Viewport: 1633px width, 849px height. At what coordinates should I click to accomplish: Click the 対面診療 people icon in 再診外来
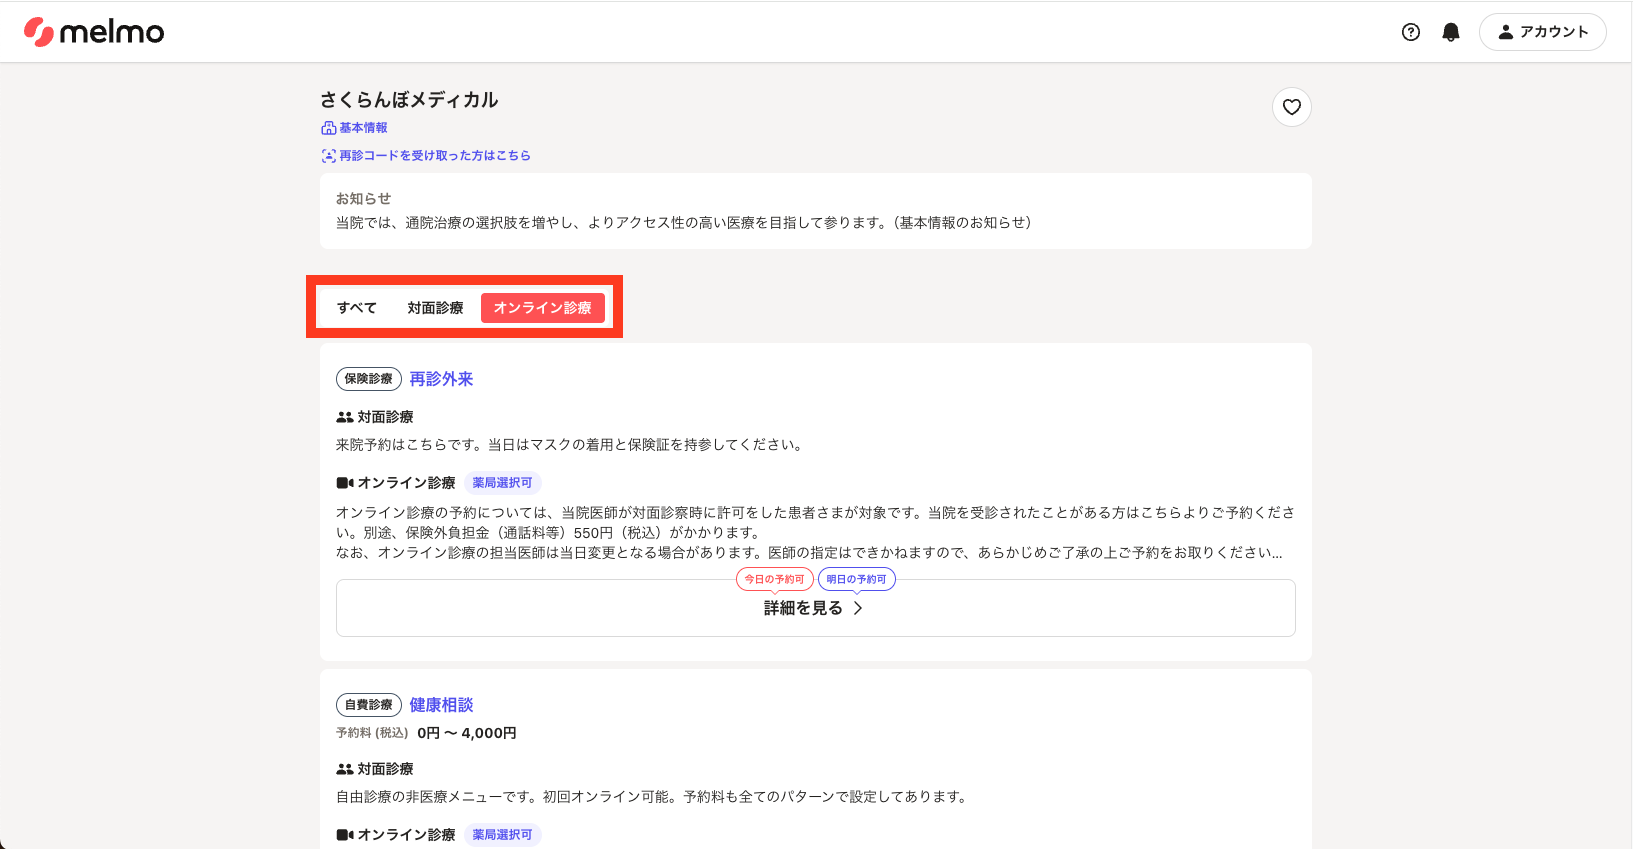point(345,417)
